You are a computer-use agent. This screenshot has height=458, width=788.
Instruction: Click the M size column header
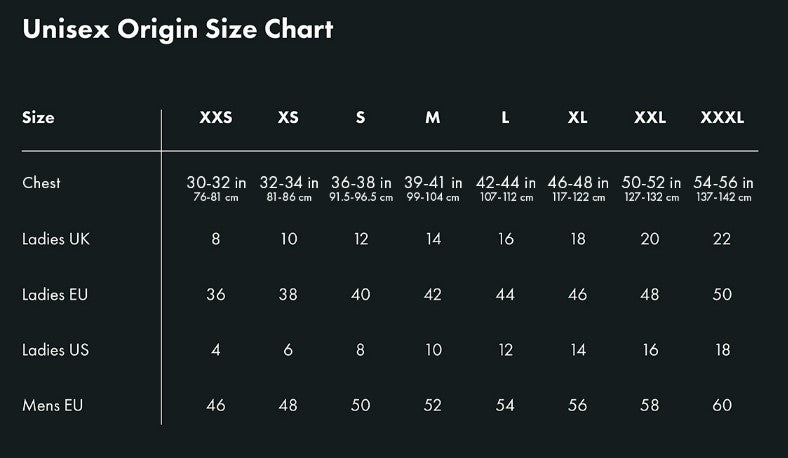click(x=433, y=118)
